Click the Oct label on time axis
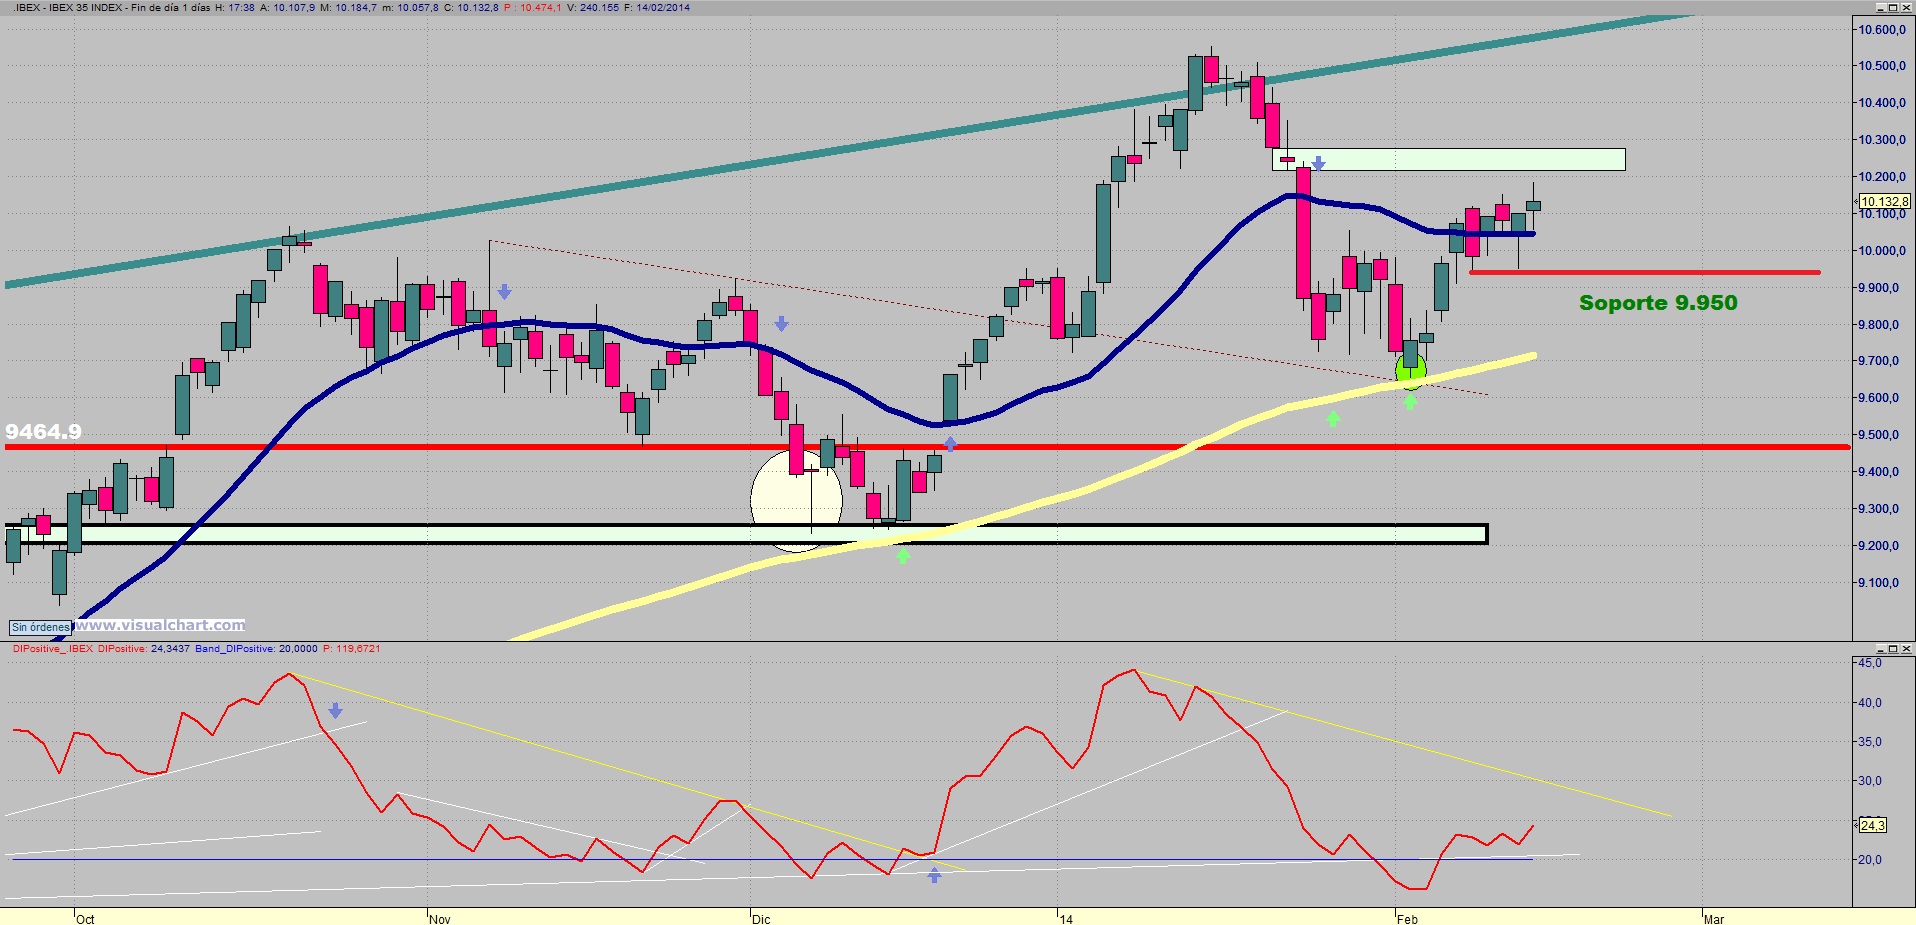The width and height of the screenshot is (1916, 925). (x=85, y=919)
